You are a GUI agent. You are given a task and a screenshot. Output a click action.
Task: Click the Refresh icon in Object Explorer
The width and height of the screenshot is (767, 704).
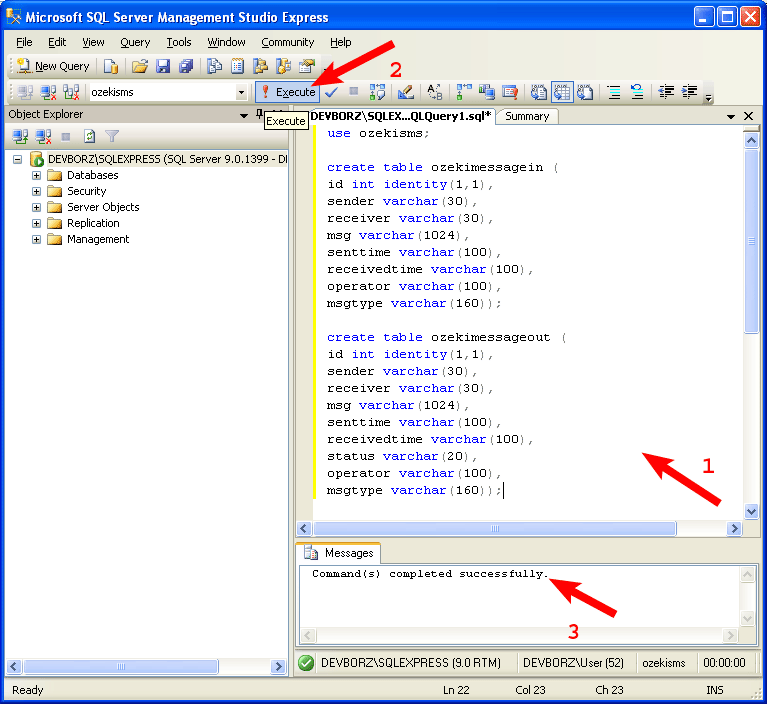(90, 136)
